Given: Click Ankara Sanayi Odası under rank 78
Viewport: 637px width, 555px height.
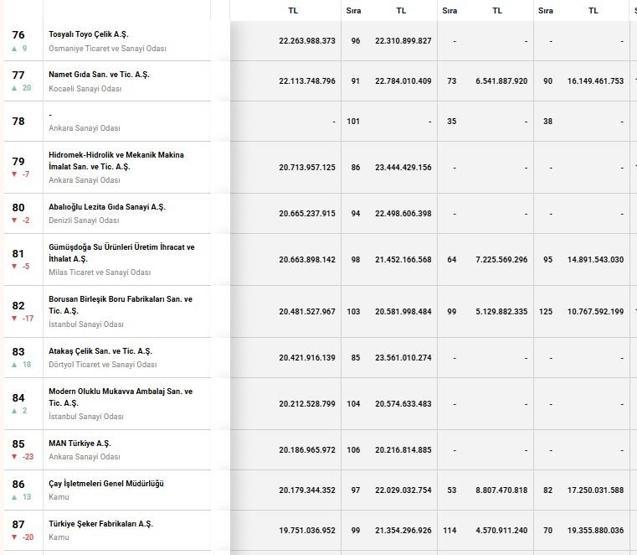Looking at the screenshot, I should pos(84,128).
